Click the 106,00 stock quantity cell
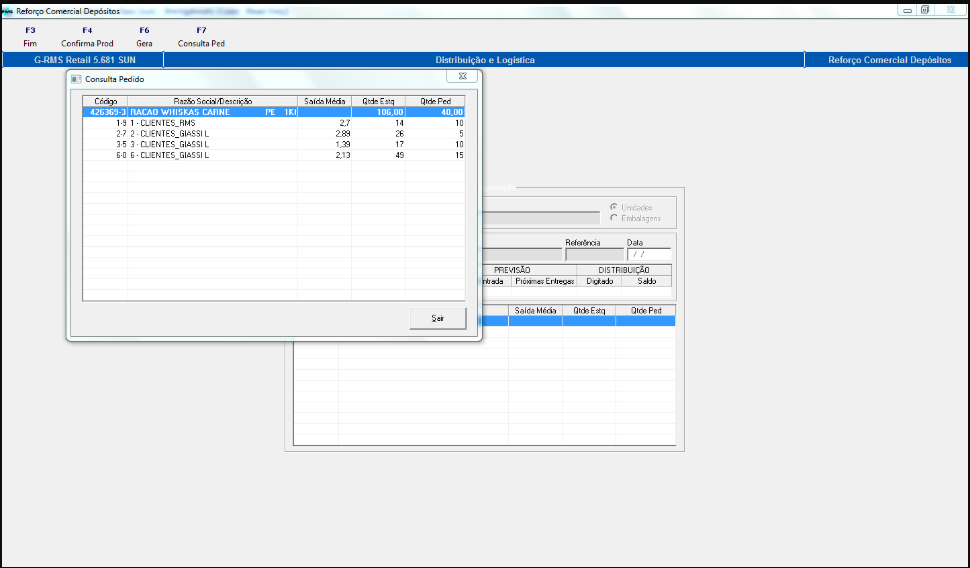 [x=378, y=112]
